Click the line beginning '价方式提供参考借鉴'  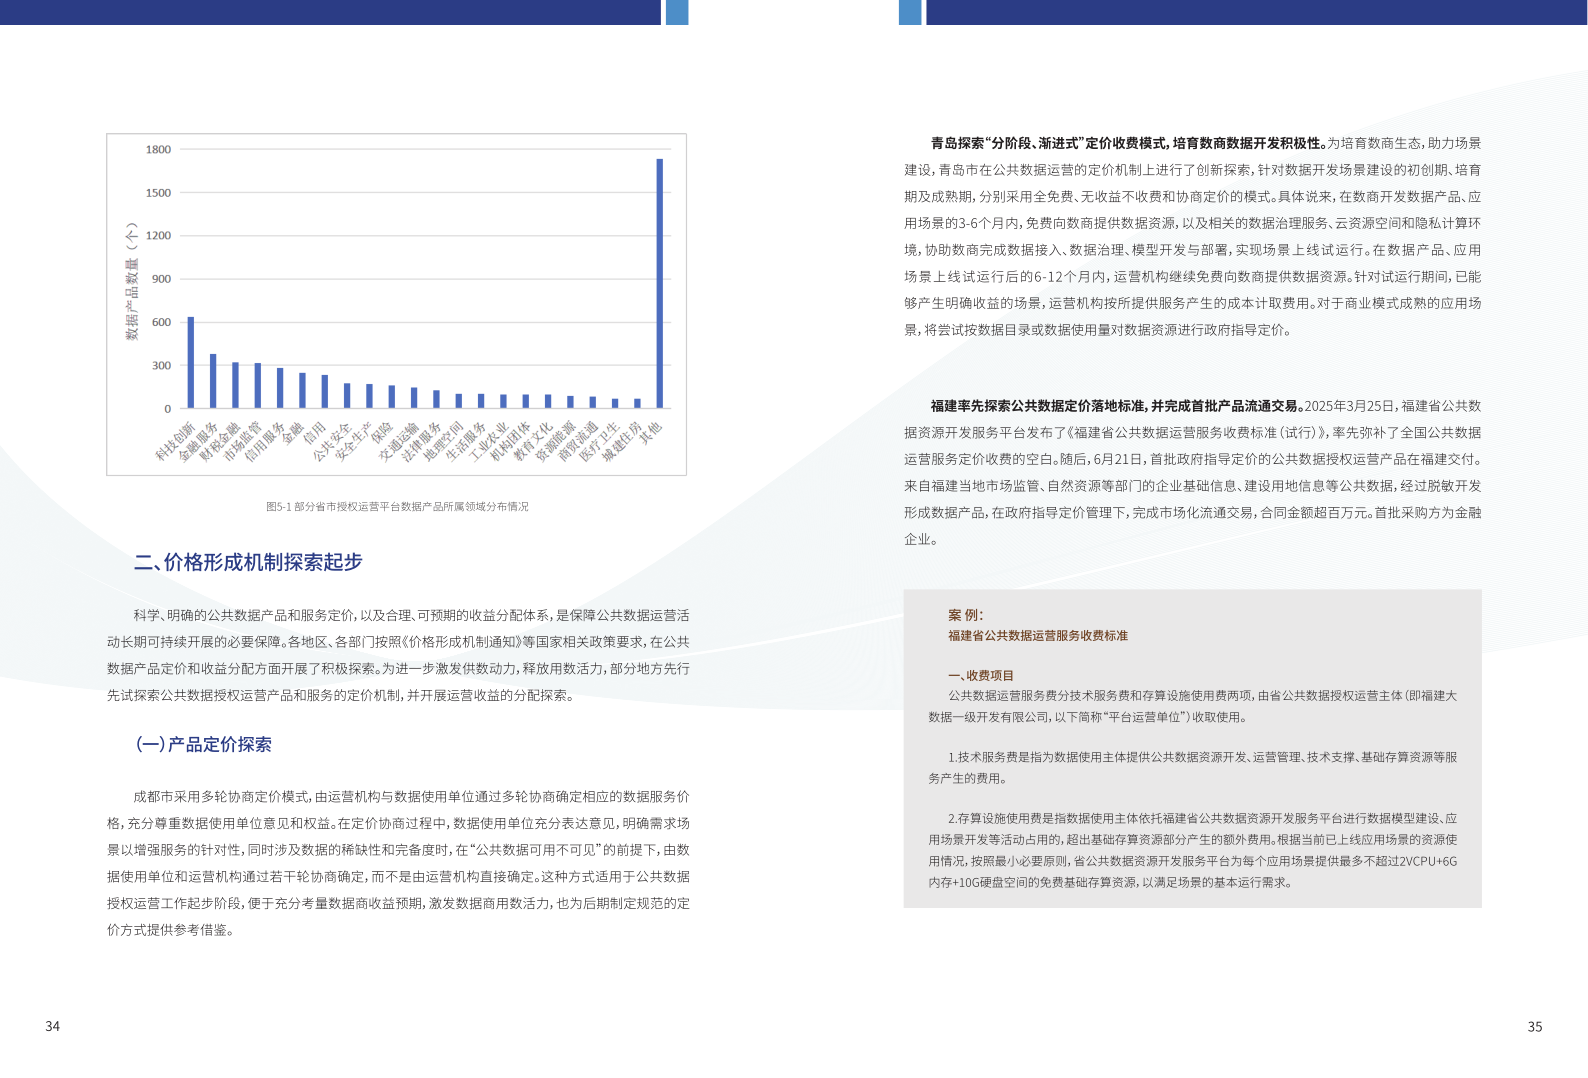pyautogui.click(x=170, y=930)
